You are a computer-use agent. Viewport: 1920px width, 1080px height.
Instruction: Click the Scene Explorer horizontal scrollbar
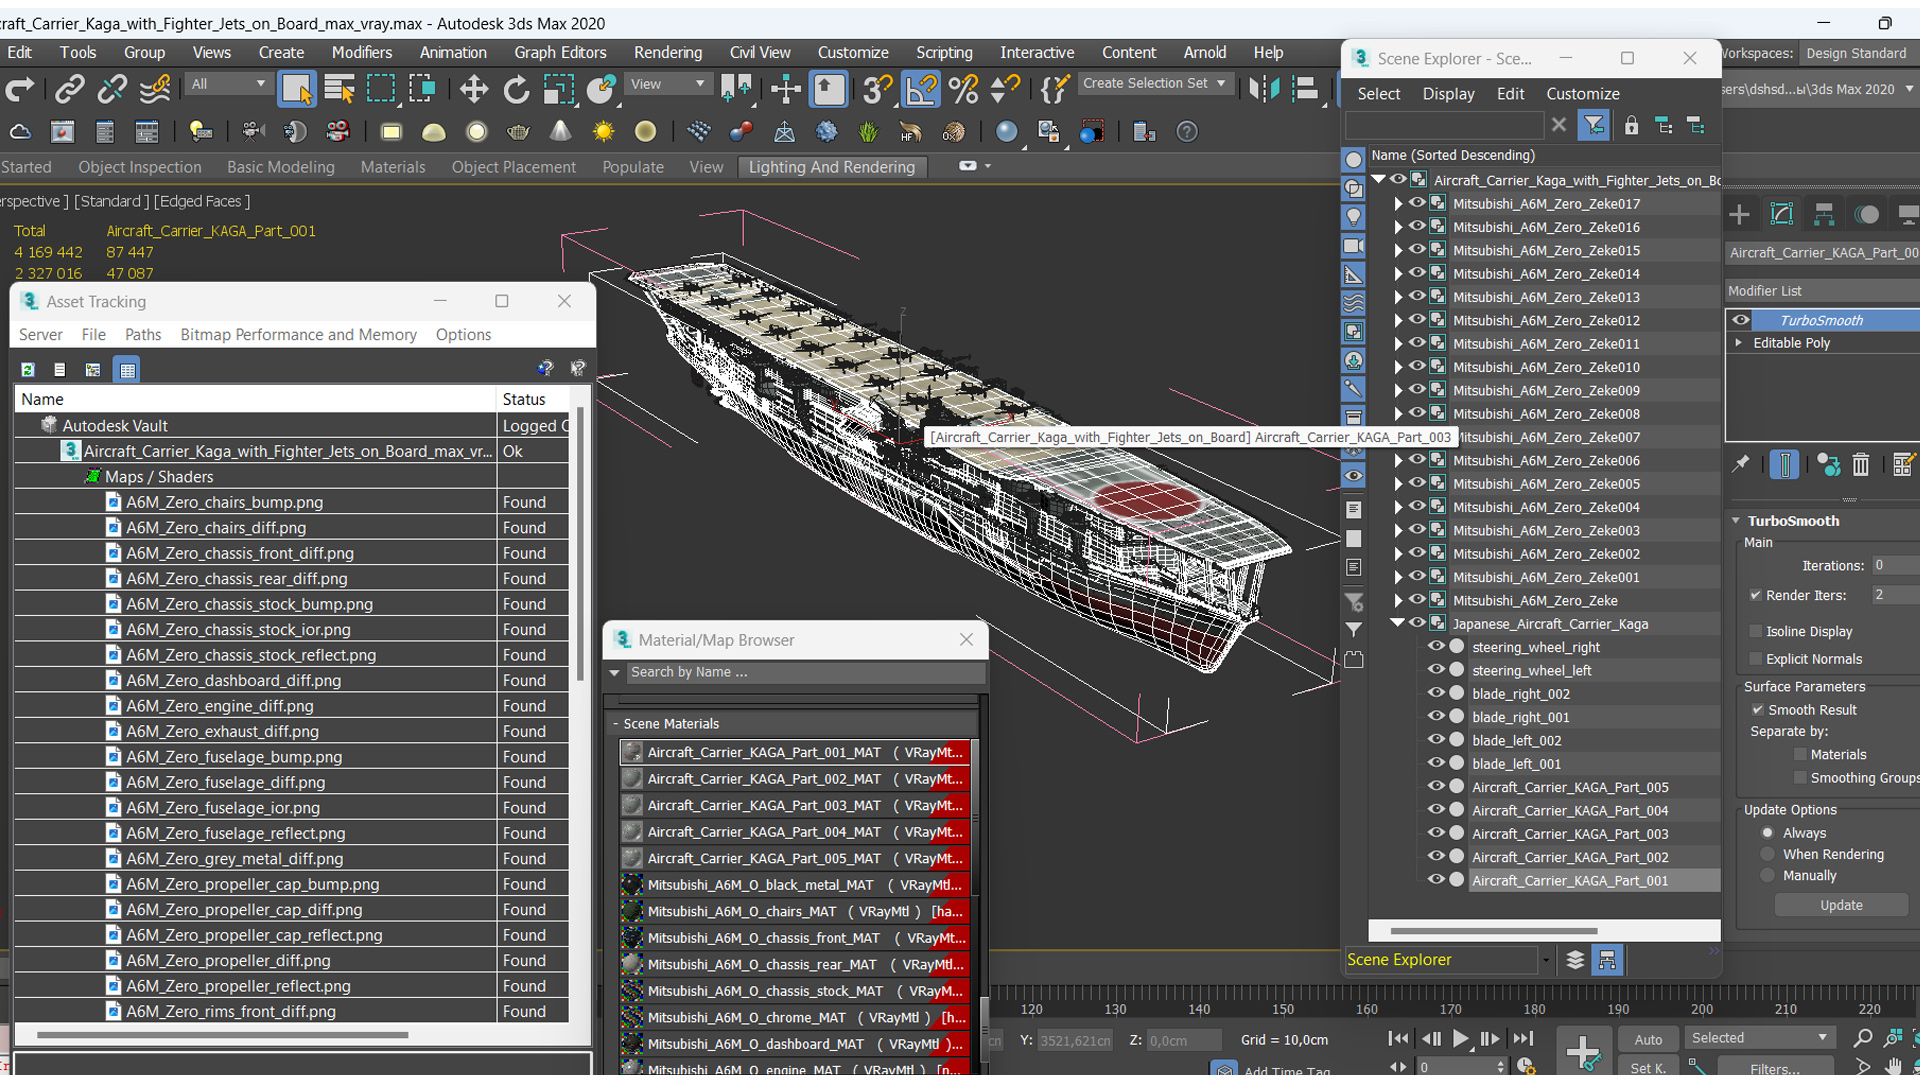1493,930
